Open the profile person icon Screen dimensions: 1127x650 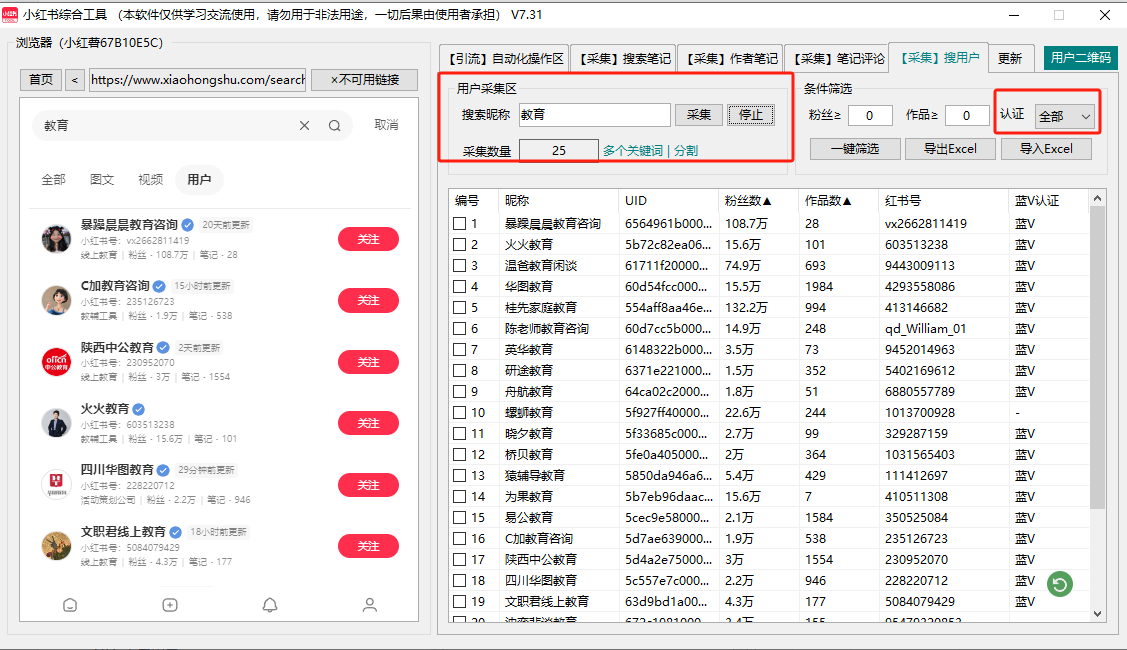(370, 605)
